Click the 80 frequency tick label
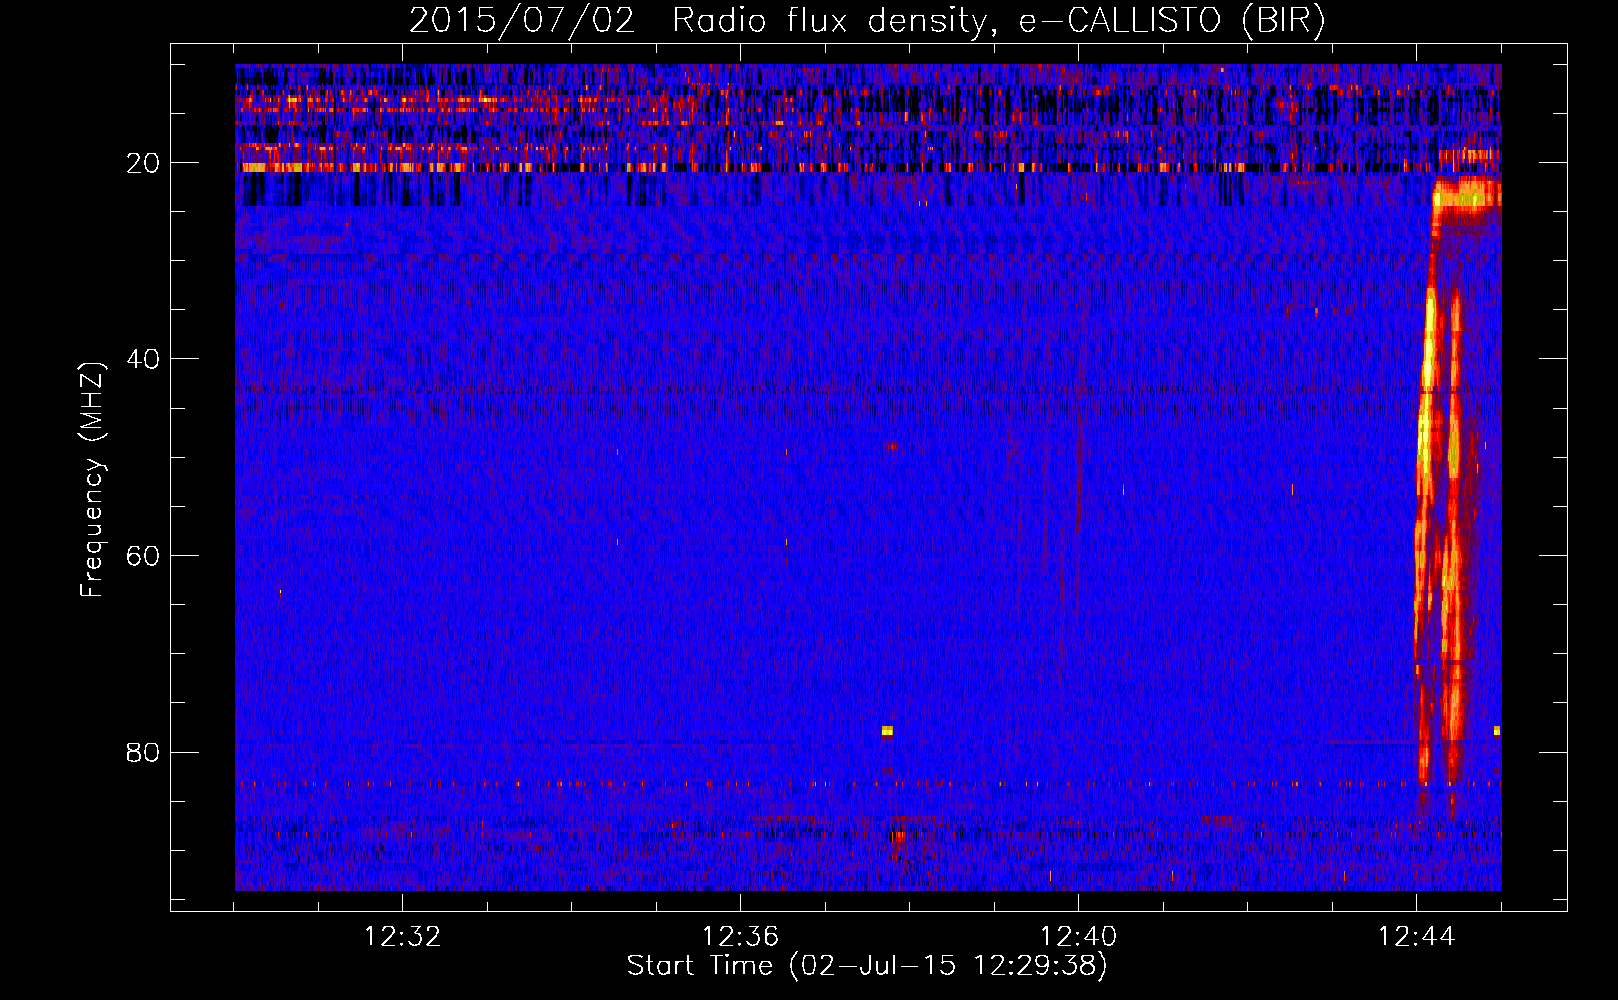The image size is (1618, 1000). point(143,752)
